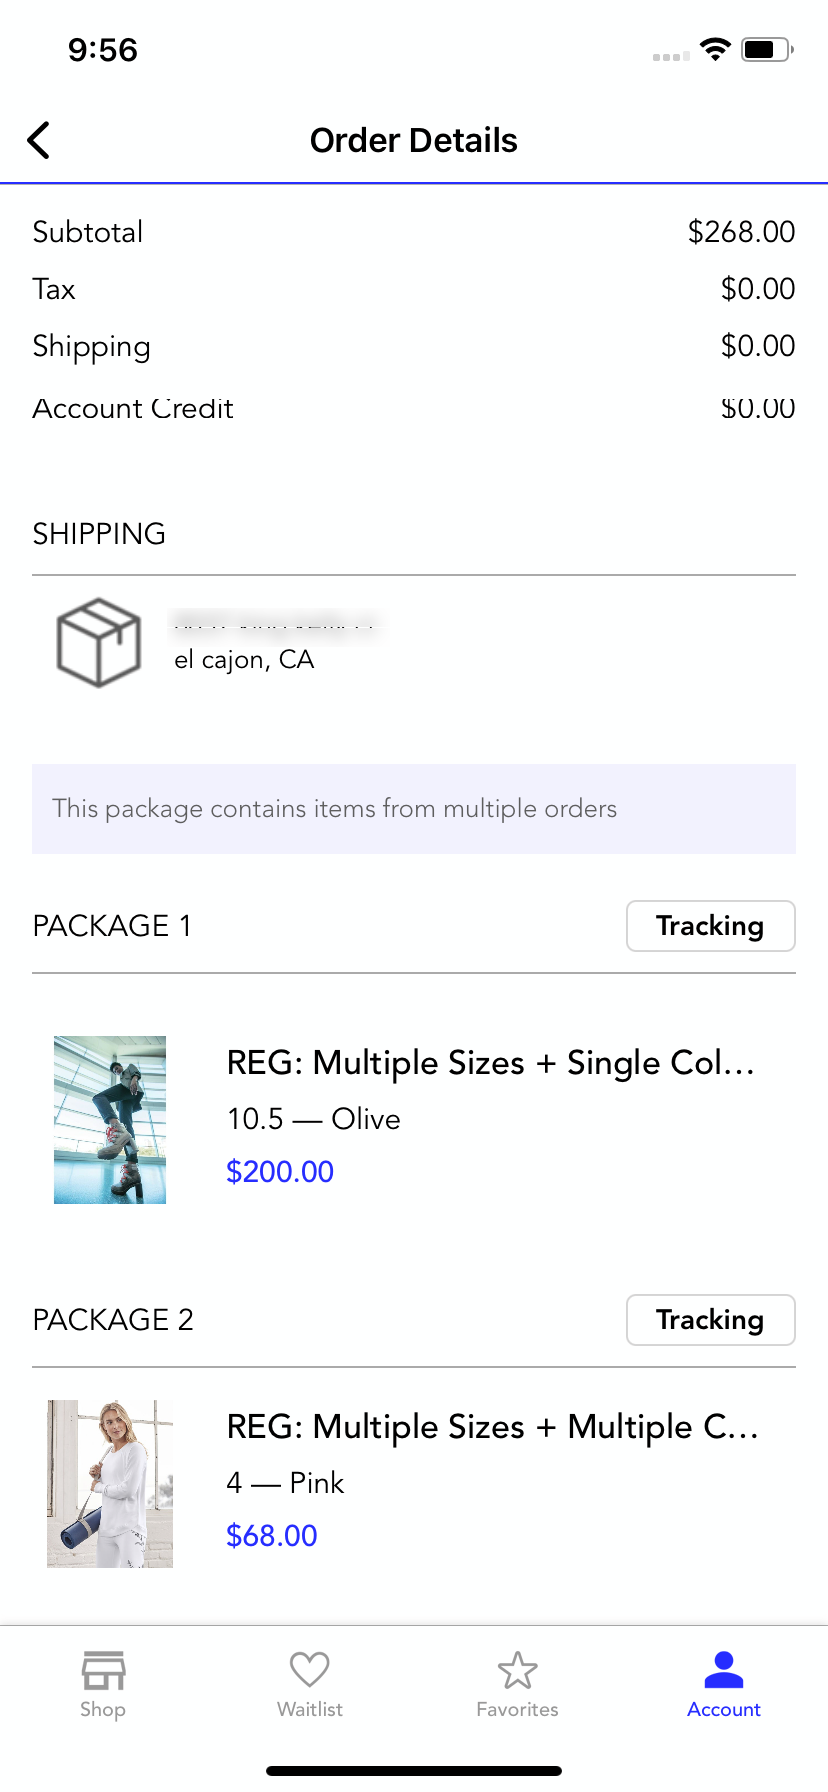Viewport: 828px width, 1792px height.
Task: Tap the shipping box icon
Action: click(x=98, y=642)
